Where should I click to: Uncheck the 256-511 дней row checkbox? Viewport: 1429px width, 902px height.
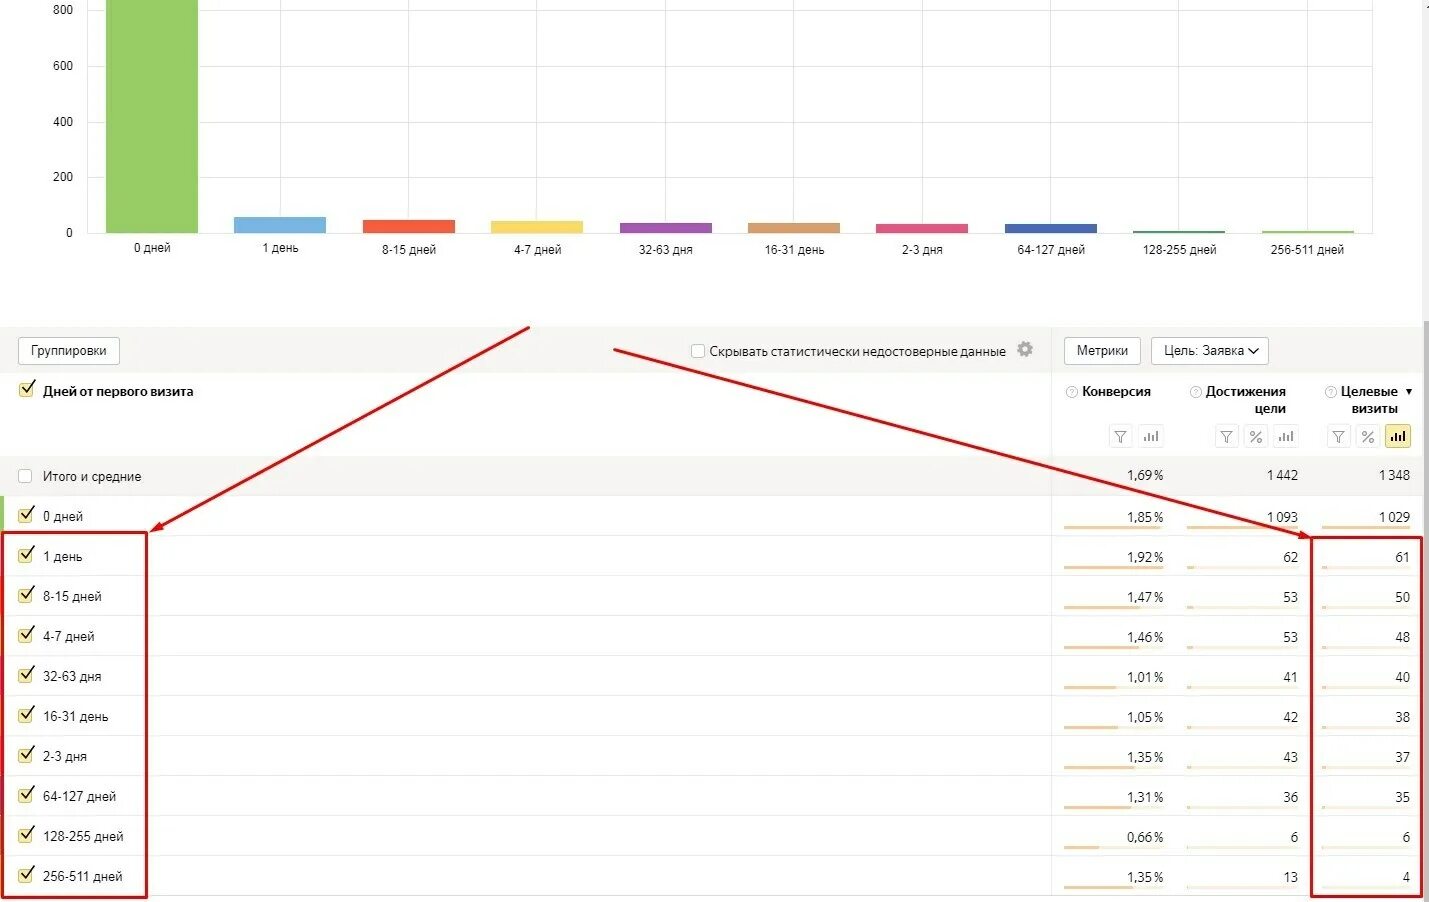click(x=27, y=875)
